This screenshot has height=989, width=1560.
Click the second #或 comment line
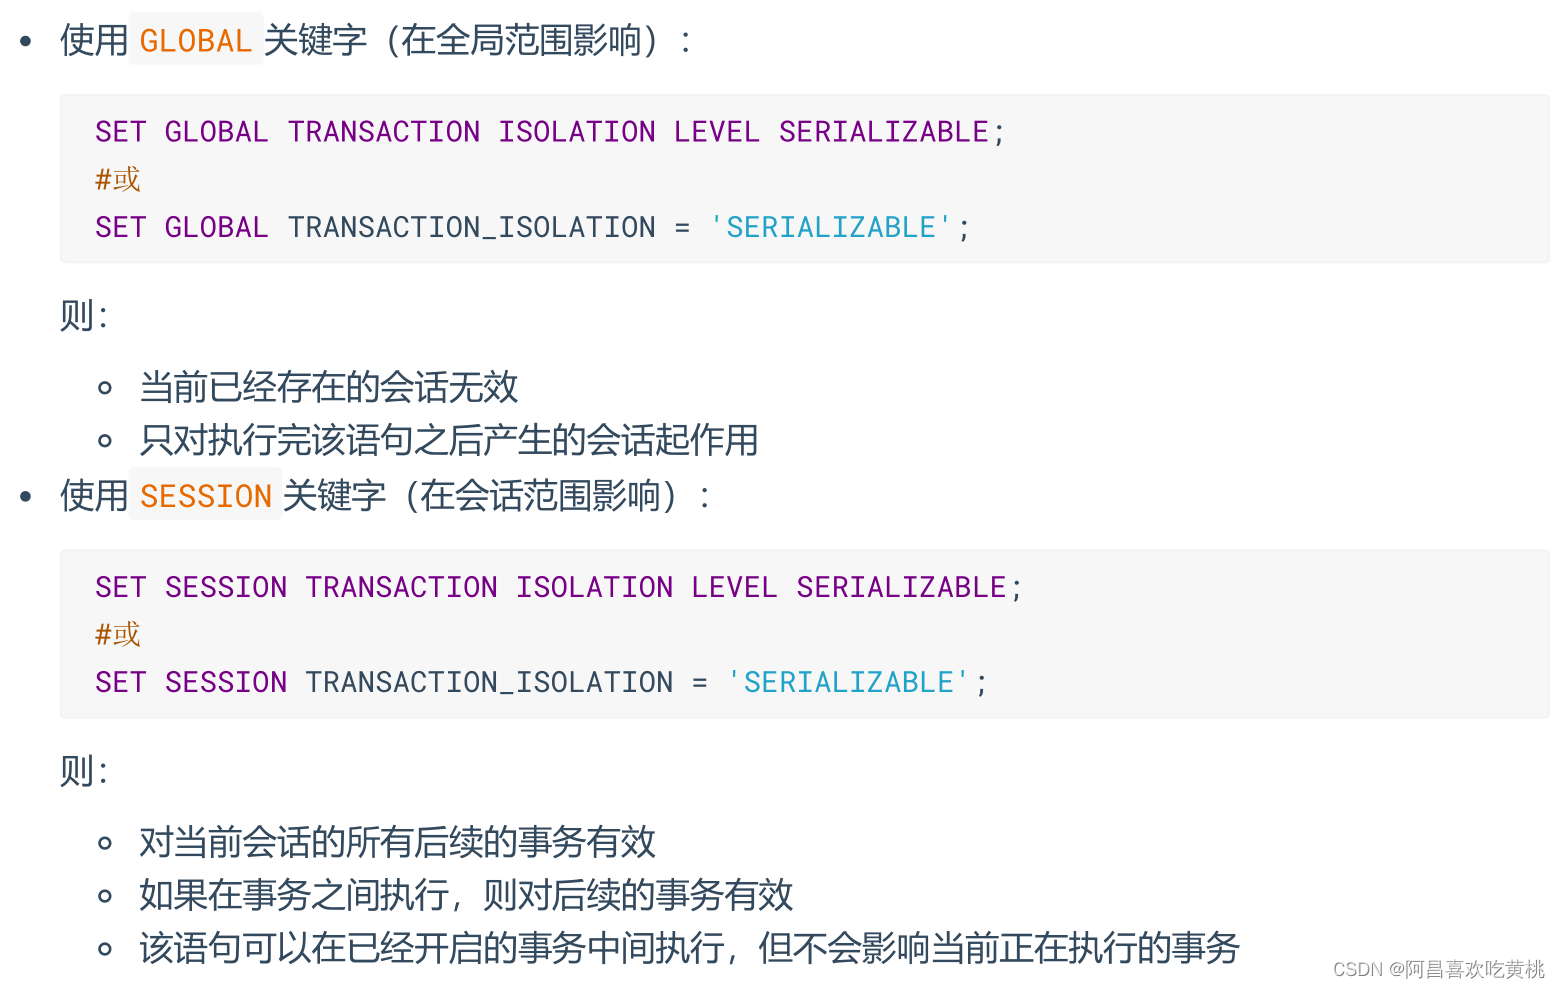(118, 635)
